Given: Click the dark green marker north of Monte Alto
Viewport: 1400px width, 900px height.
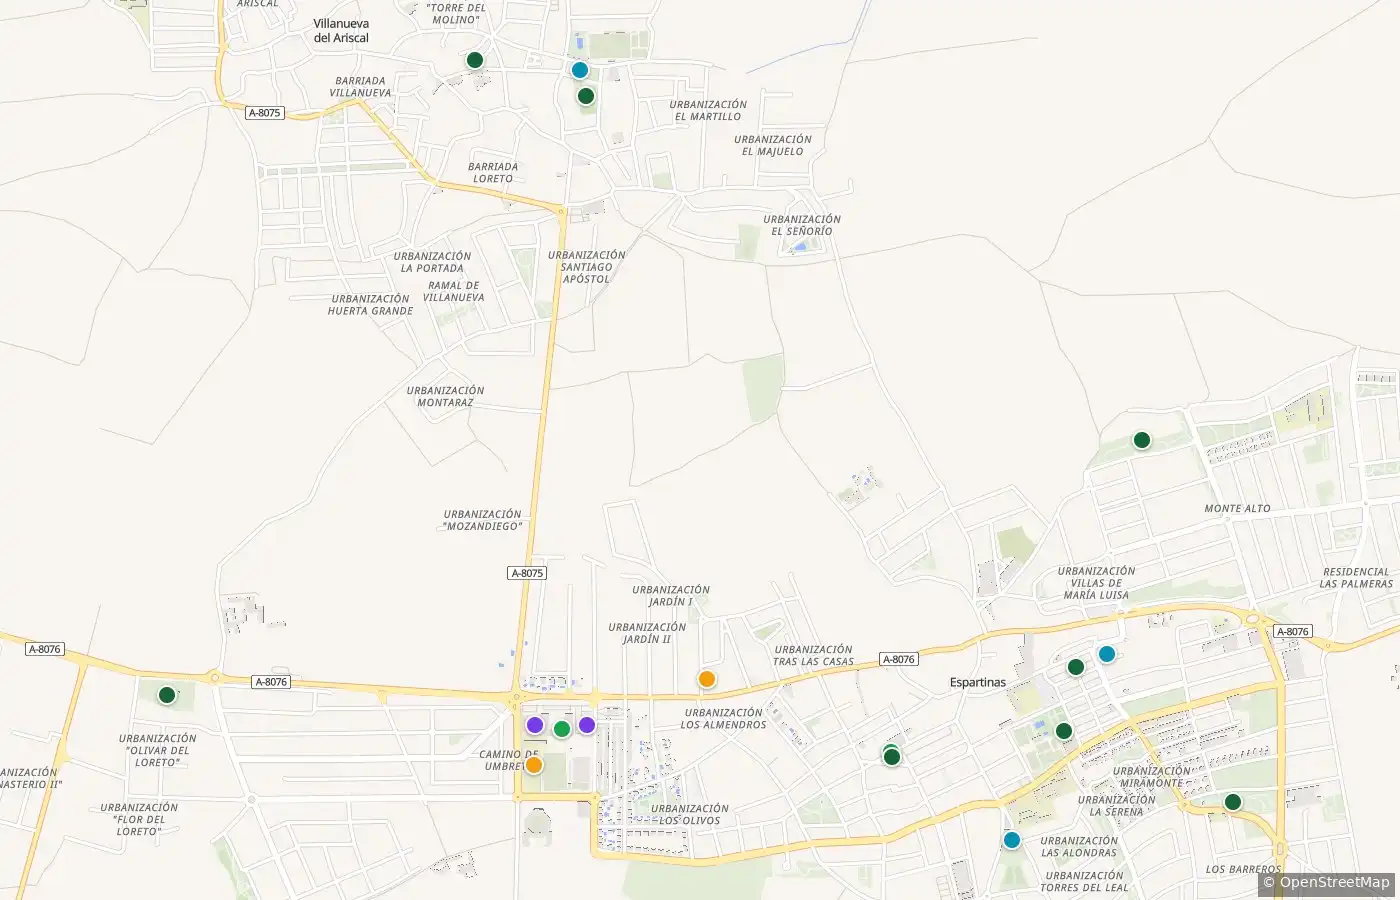Looking at the screenshot, I should pyautogui.click(x=1142, y=440).
